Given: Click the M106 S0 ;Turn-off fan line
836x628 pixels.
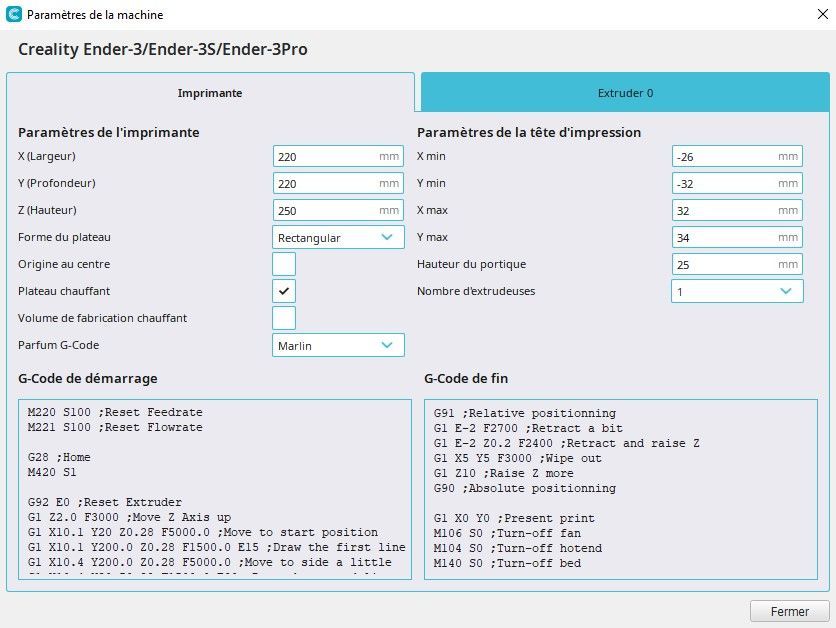Looking at the screenshot, I should (x=508, y=533).
